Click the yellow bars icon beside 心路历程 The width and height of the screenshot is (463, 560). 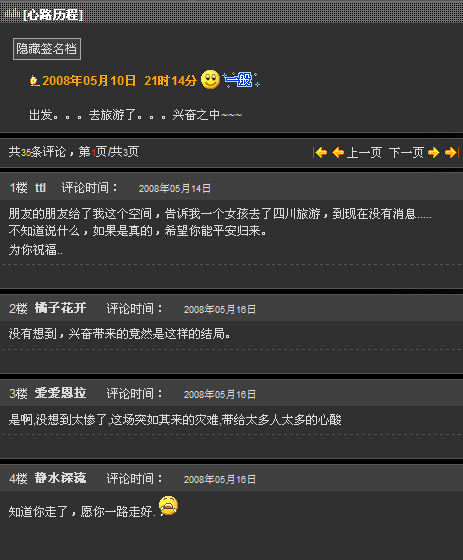point(13,13)
